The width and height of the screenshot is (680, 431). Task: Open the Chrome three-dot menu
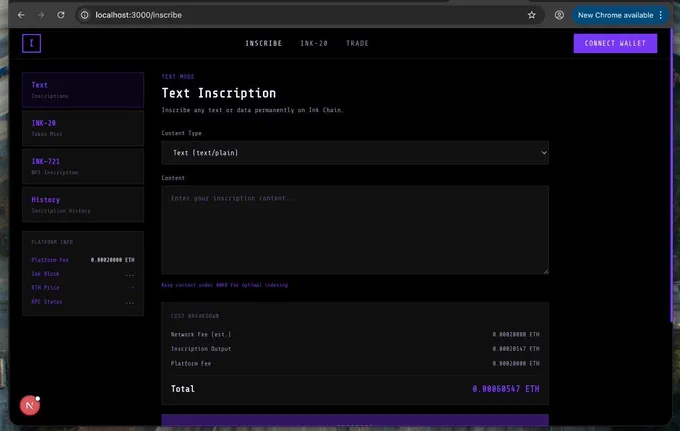(660, 15)
